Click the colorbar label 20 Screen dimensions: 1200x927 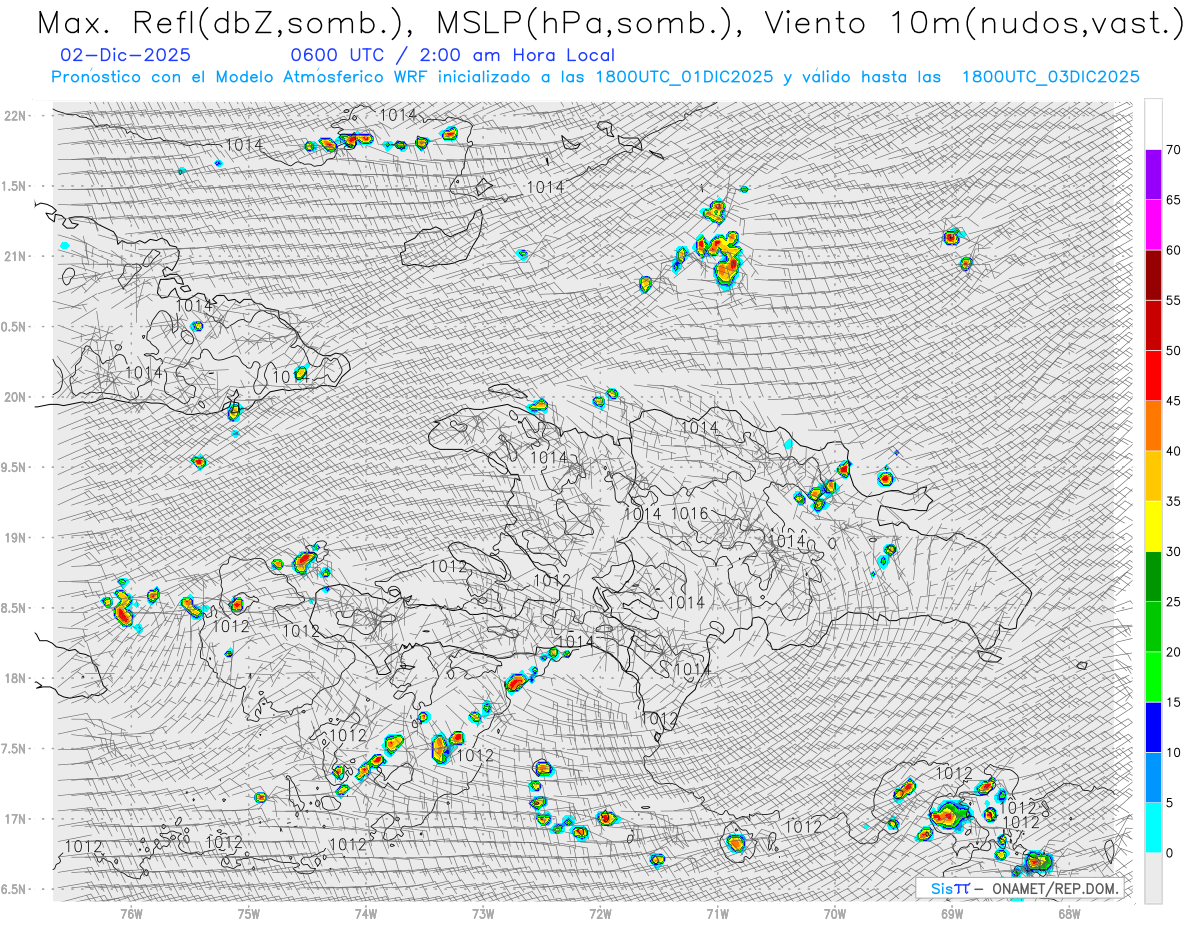[1173, 652]
